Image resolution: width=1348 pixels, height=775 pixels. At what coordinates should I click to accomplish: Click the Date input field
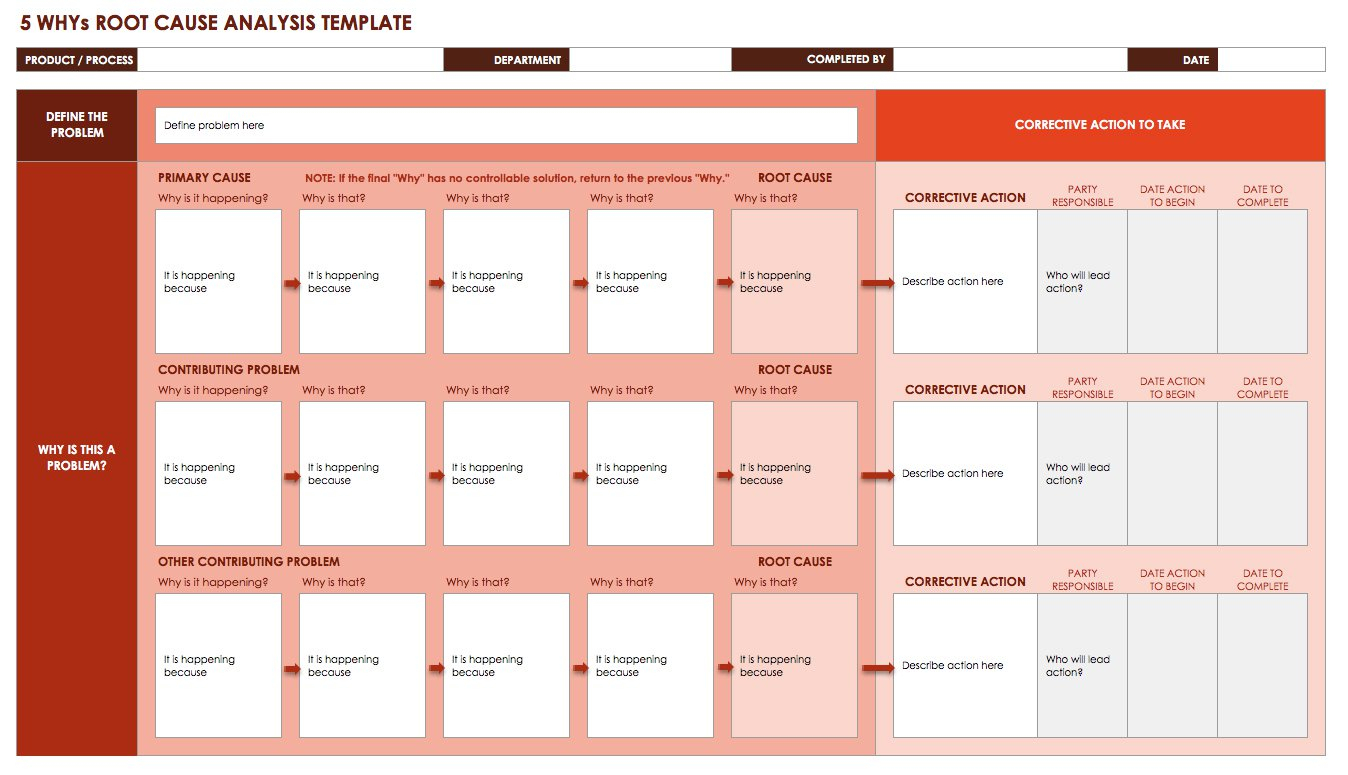[x=1271, y=60]
